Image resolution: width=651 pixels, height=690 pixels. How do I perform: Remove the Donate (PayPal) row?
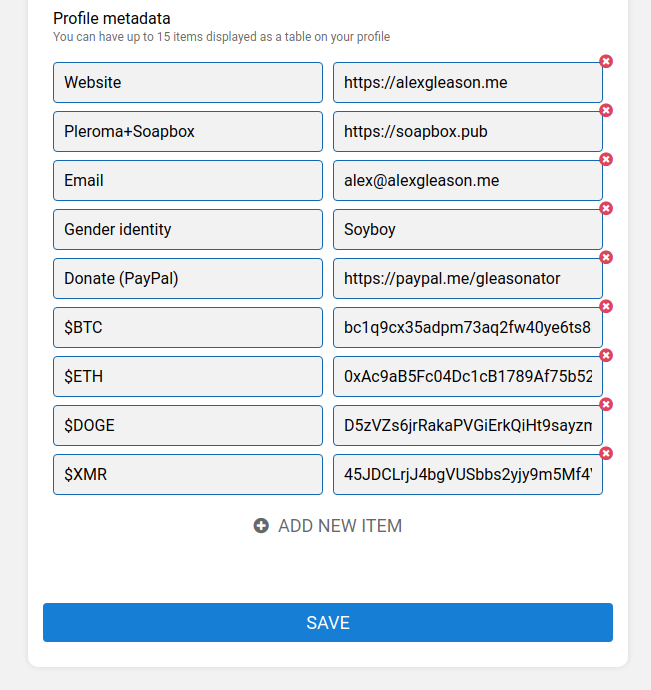point(606,258)
